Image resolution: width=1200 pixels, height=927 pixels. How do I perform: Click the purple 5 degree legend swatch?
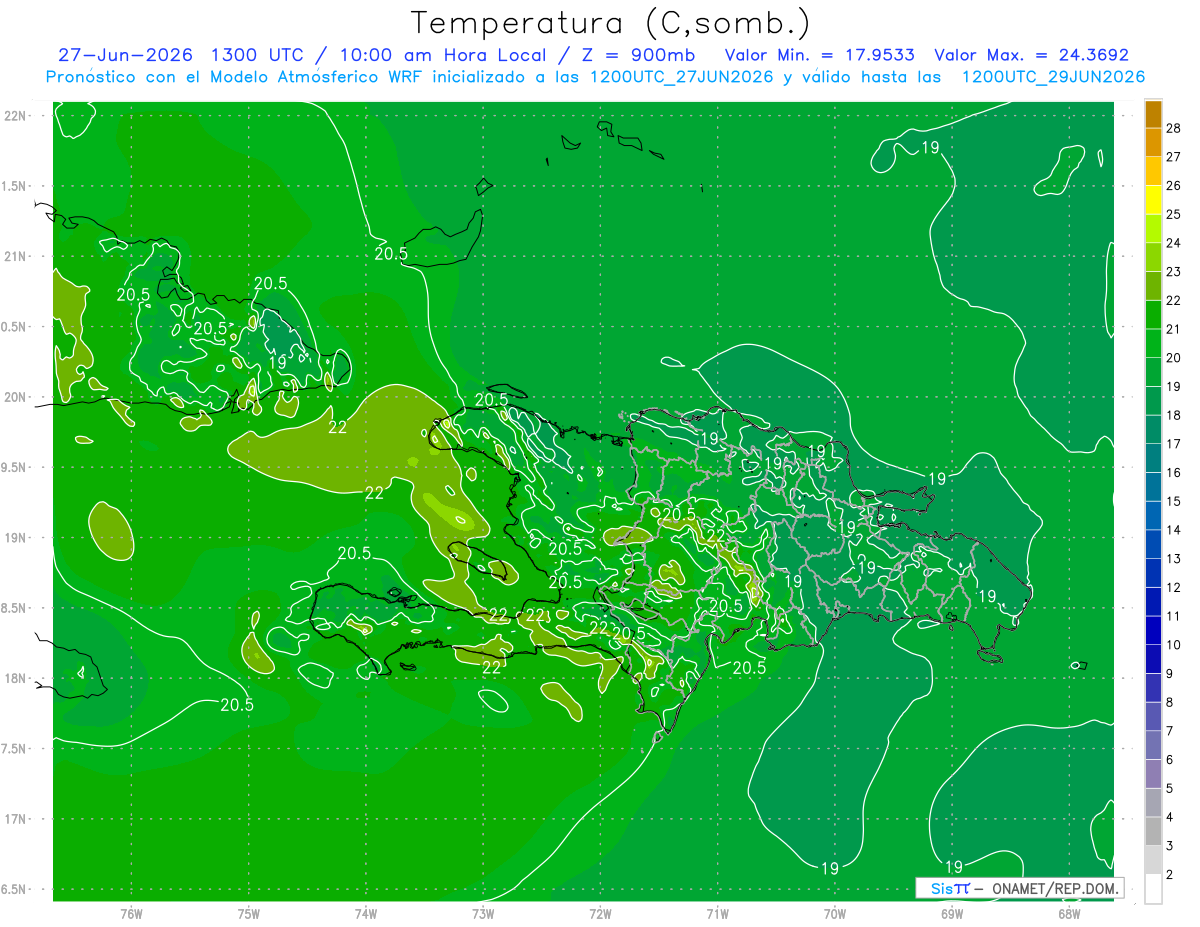tap(1153, 775)
